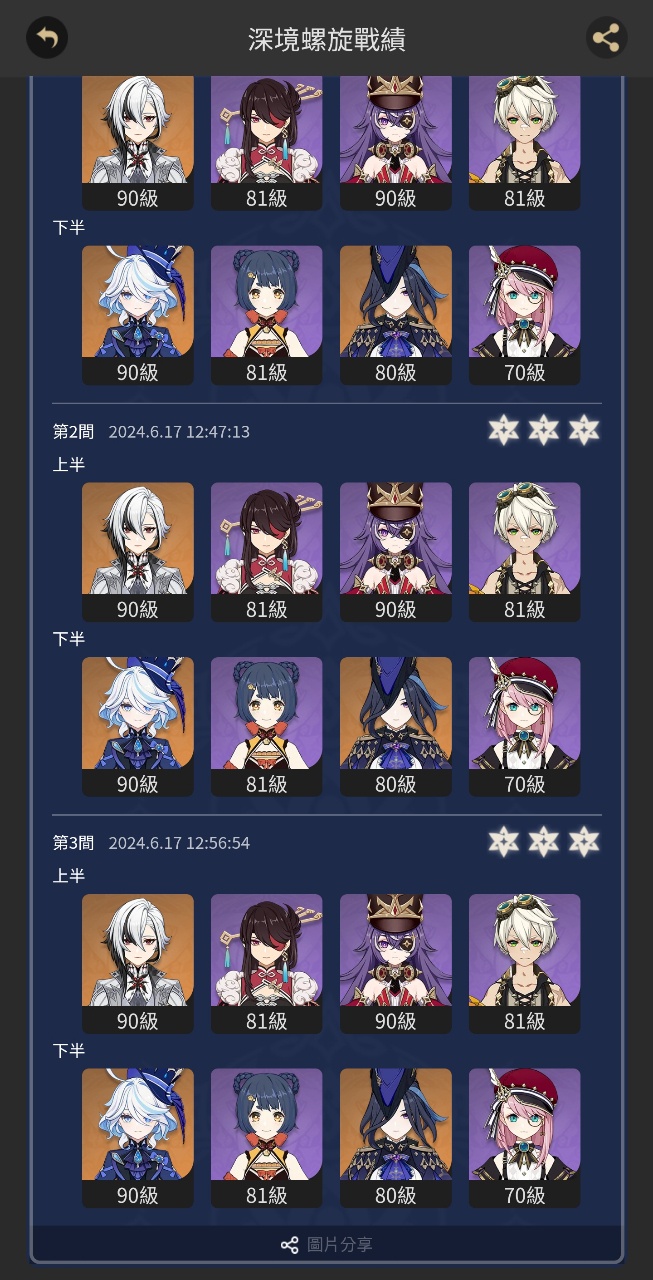Tap the 深境螺旋戰績 page title
The width and height of the screenshot is (653, 1280).
pyautogui.click(x=327, y=39)
